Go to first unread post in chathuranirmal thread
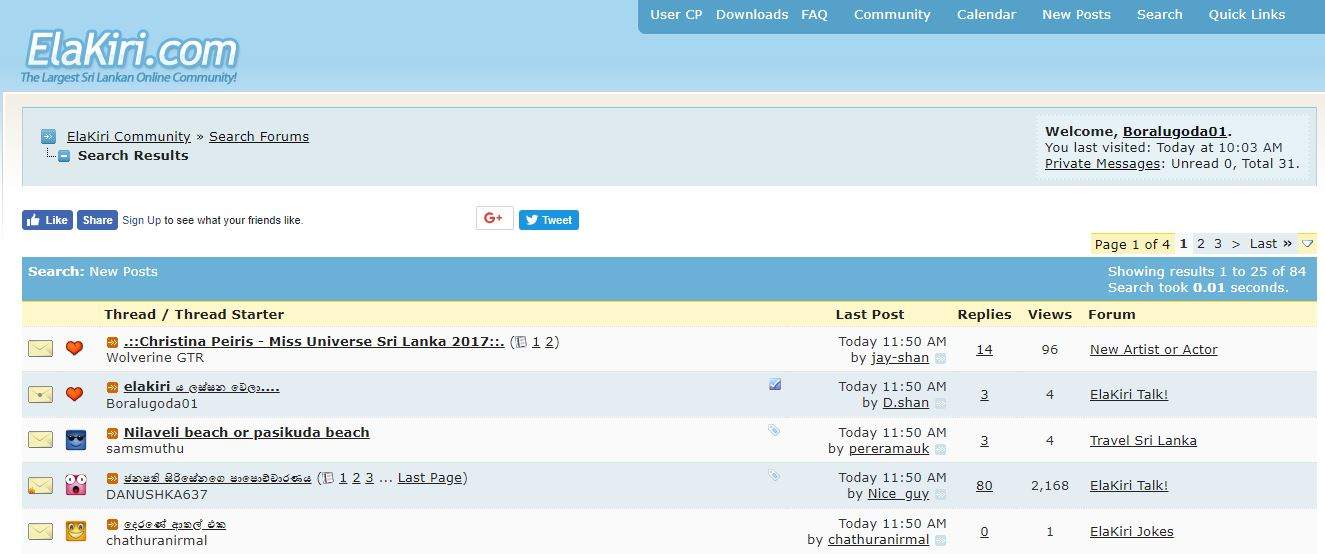 pos(113,524)
